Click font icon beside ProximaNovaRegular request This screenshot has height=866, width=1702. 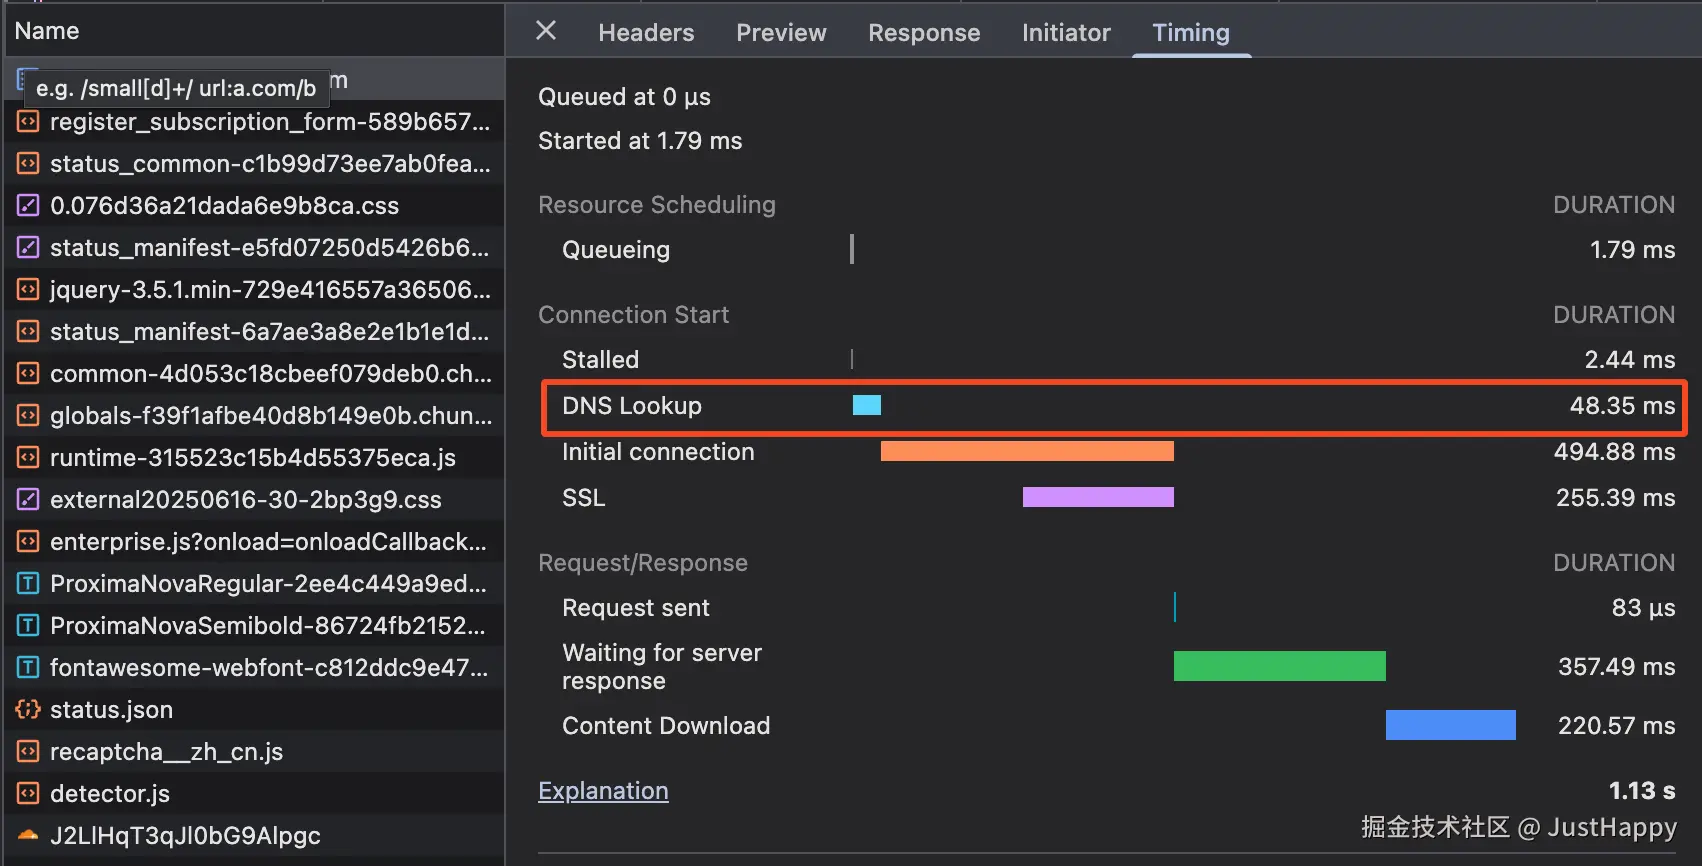pos(28,584)
